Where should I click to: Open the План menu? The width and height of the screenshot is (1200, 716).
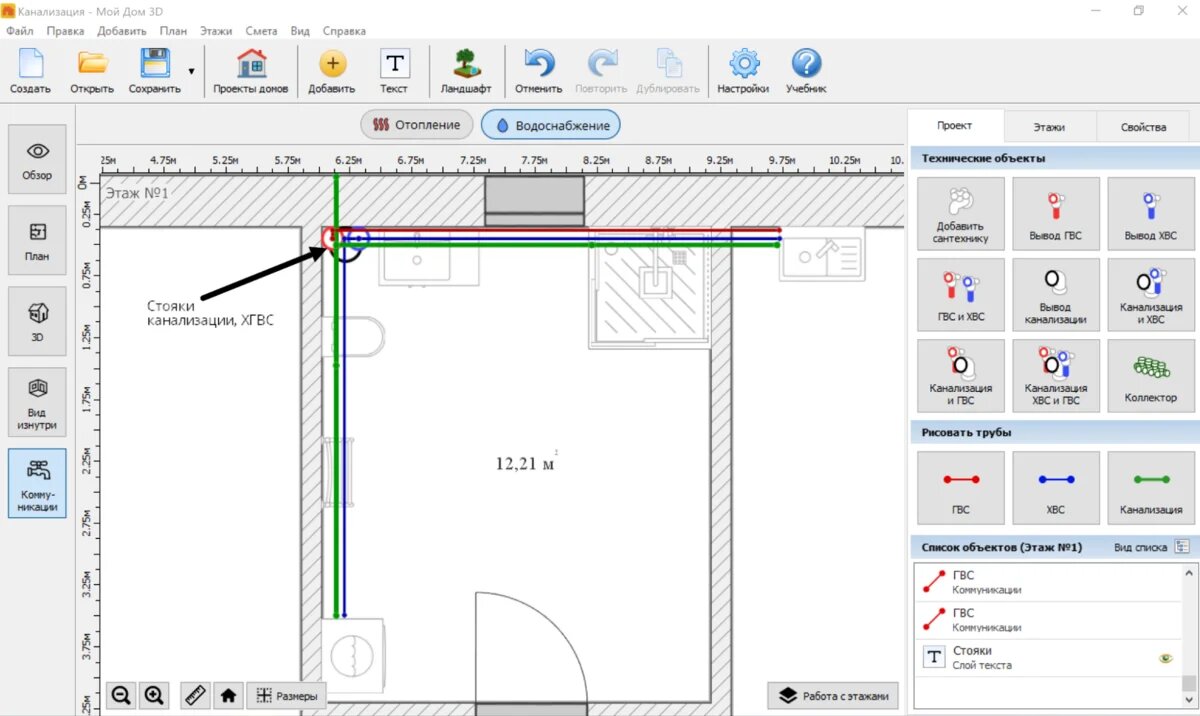pos(173,31)
